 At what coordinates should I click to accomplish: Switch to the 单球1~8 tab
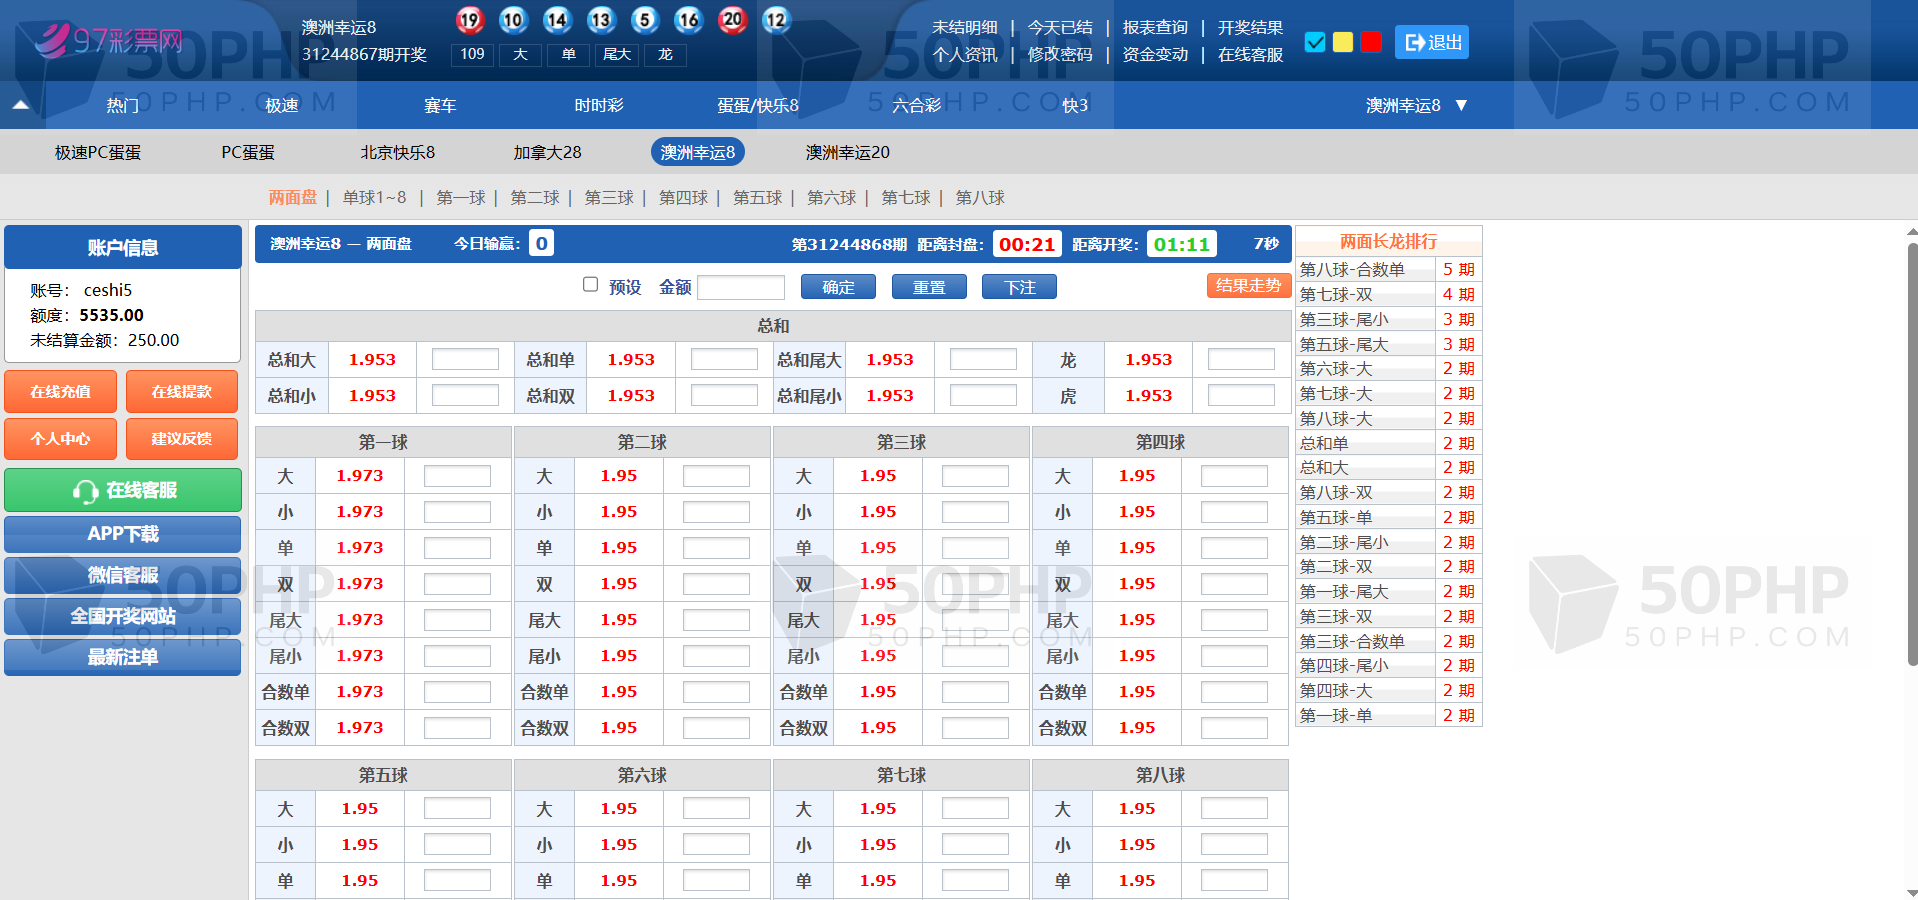point(374,198)
